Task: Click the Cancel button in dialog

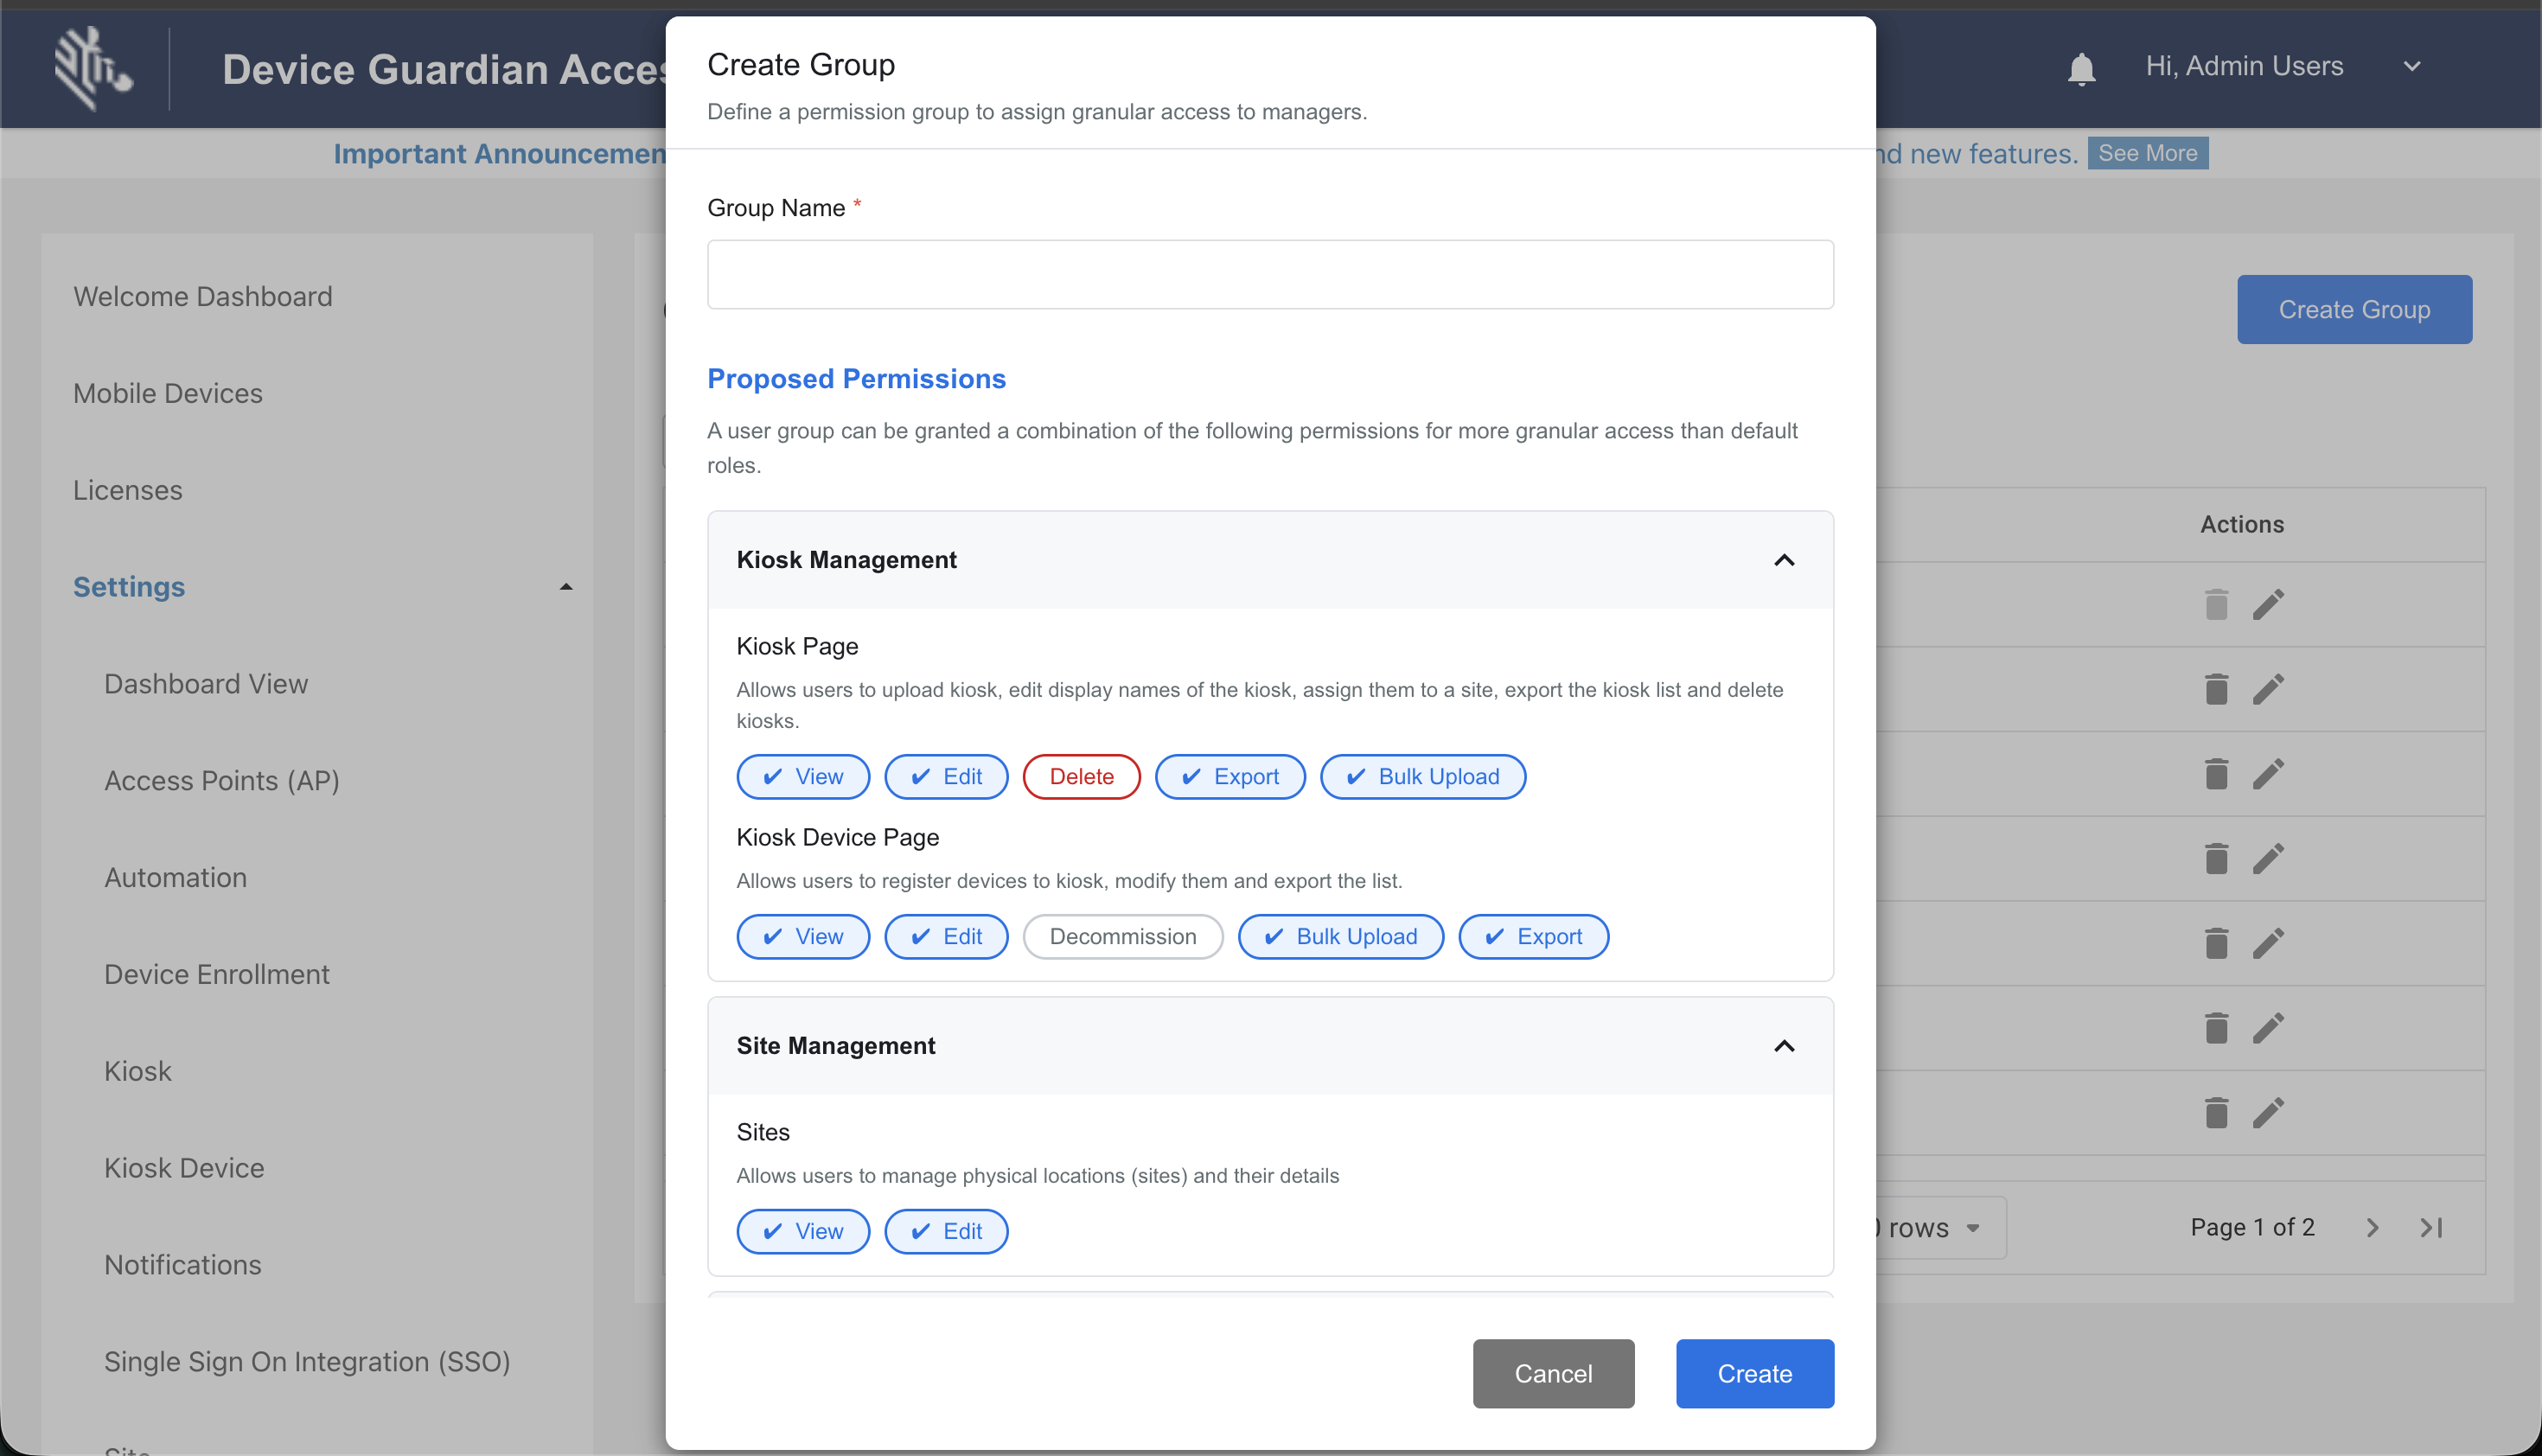Action: tap(1553, 1373)
